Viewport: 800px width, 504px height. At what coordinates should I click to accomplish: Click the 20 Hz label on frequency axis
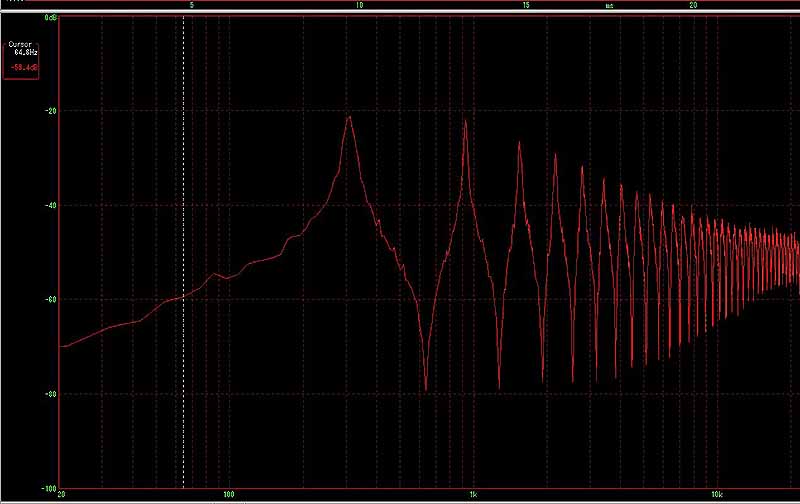(x=62, y=495)
